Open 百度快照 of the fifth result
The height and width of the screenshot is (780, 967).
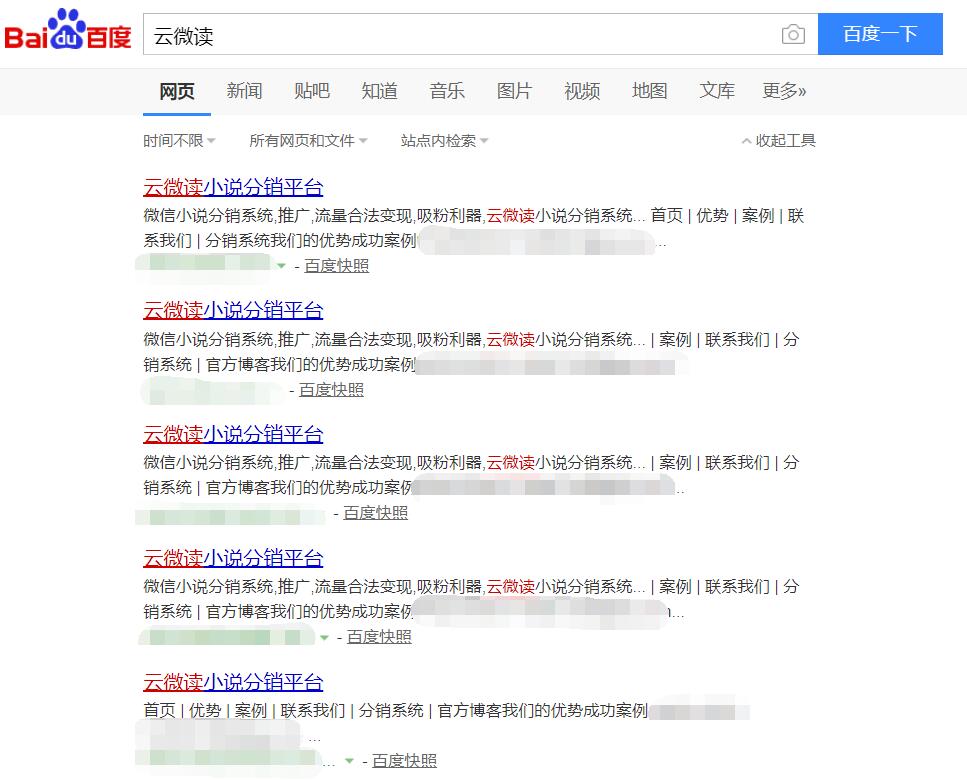405,761
